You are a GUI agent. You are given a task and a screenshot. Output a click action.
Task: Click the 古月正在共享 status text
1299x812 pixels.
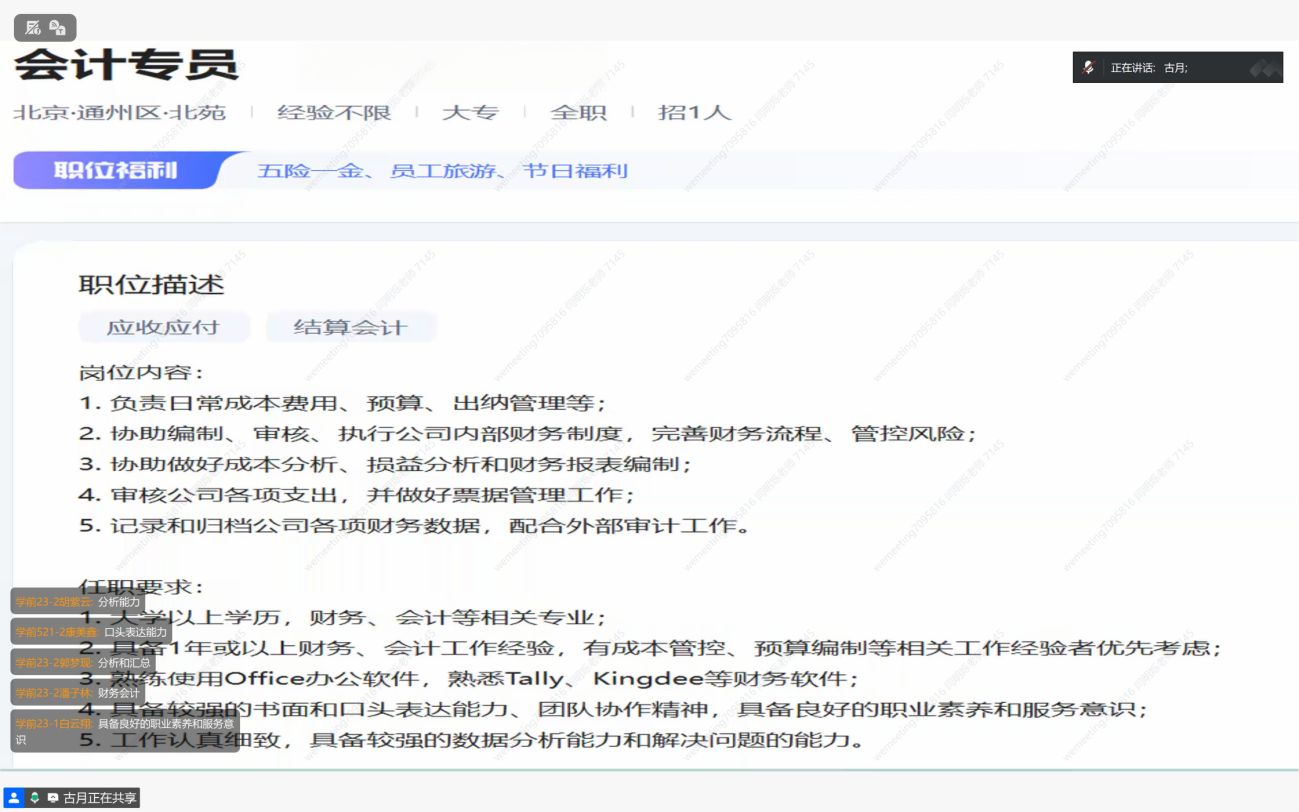tap(99, 798)
